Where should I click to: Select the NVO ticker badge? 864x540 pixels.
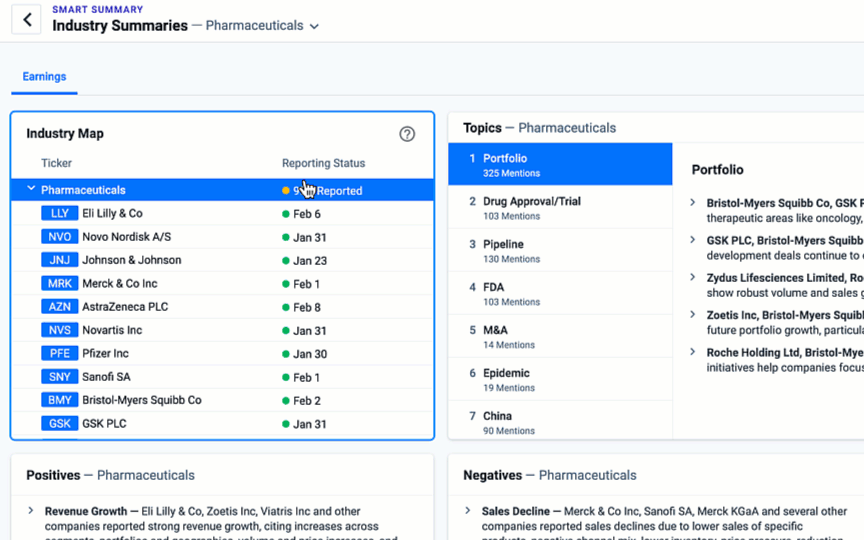click(60, 237)
